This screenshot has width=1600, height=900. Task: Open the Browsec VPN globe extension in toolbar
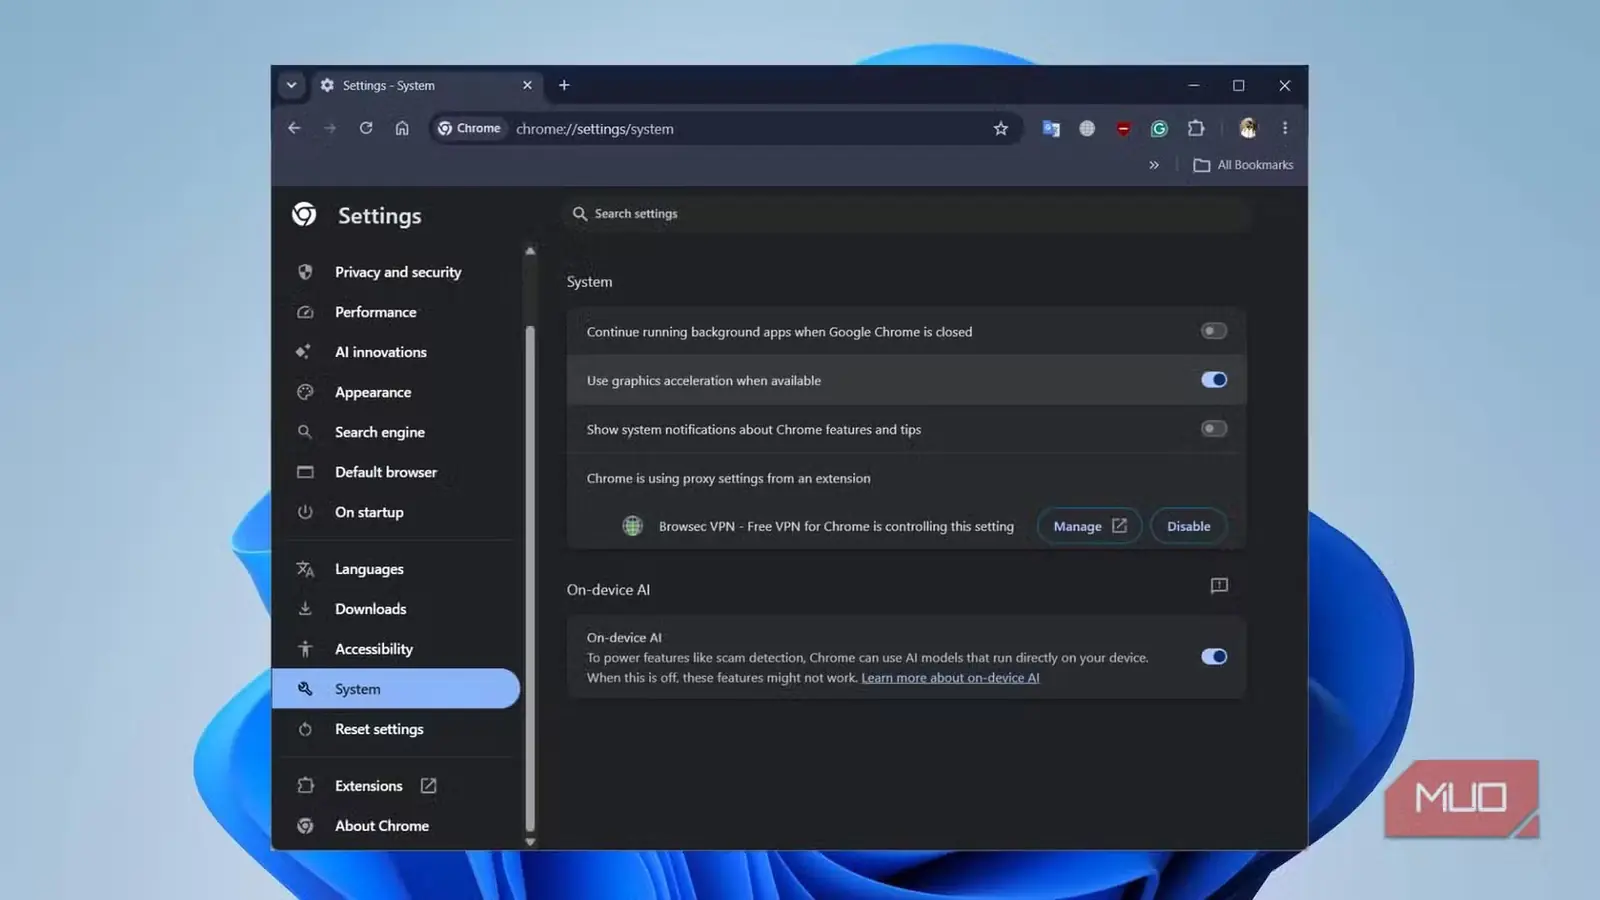click(x=1087, y=128)
